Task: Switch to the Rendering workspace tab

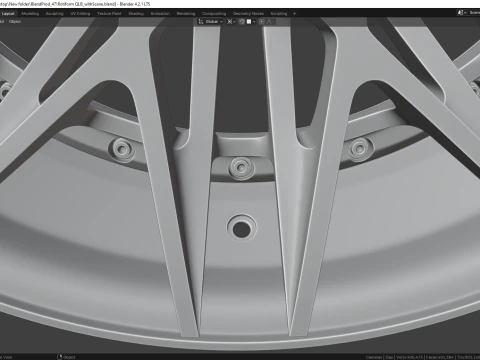Action: click(x=186, y=14)
